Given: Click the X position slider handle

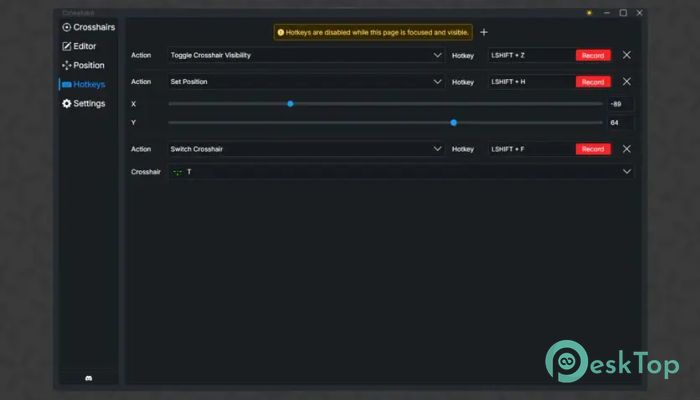Looking at the screenshot, I should pos(290,104).
